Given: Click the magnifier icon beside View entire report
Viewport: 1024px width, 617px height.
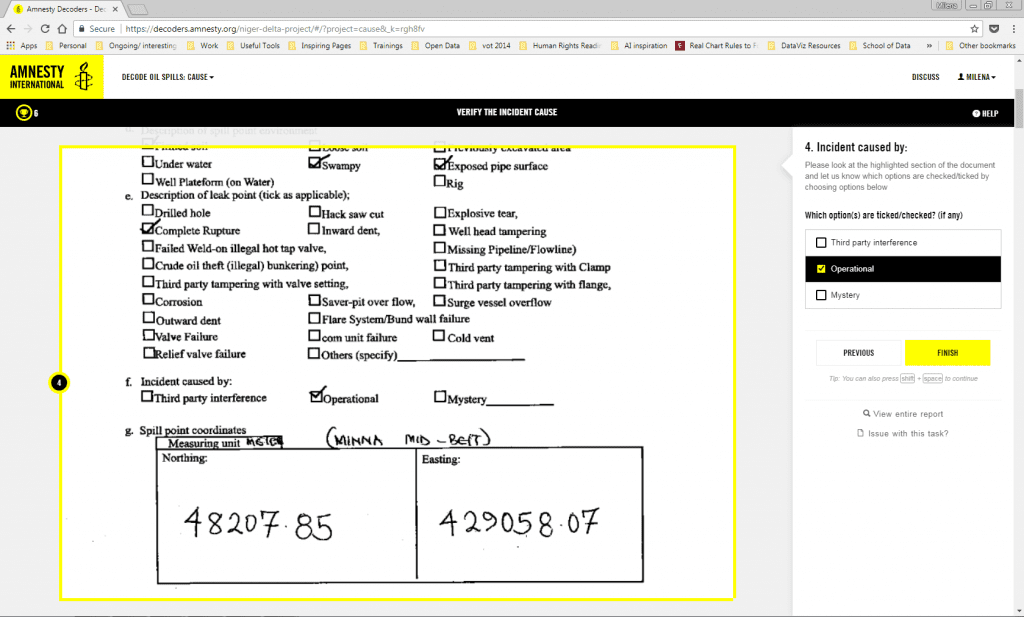Looking at the screenshot, I should click(x=867, y=413).
